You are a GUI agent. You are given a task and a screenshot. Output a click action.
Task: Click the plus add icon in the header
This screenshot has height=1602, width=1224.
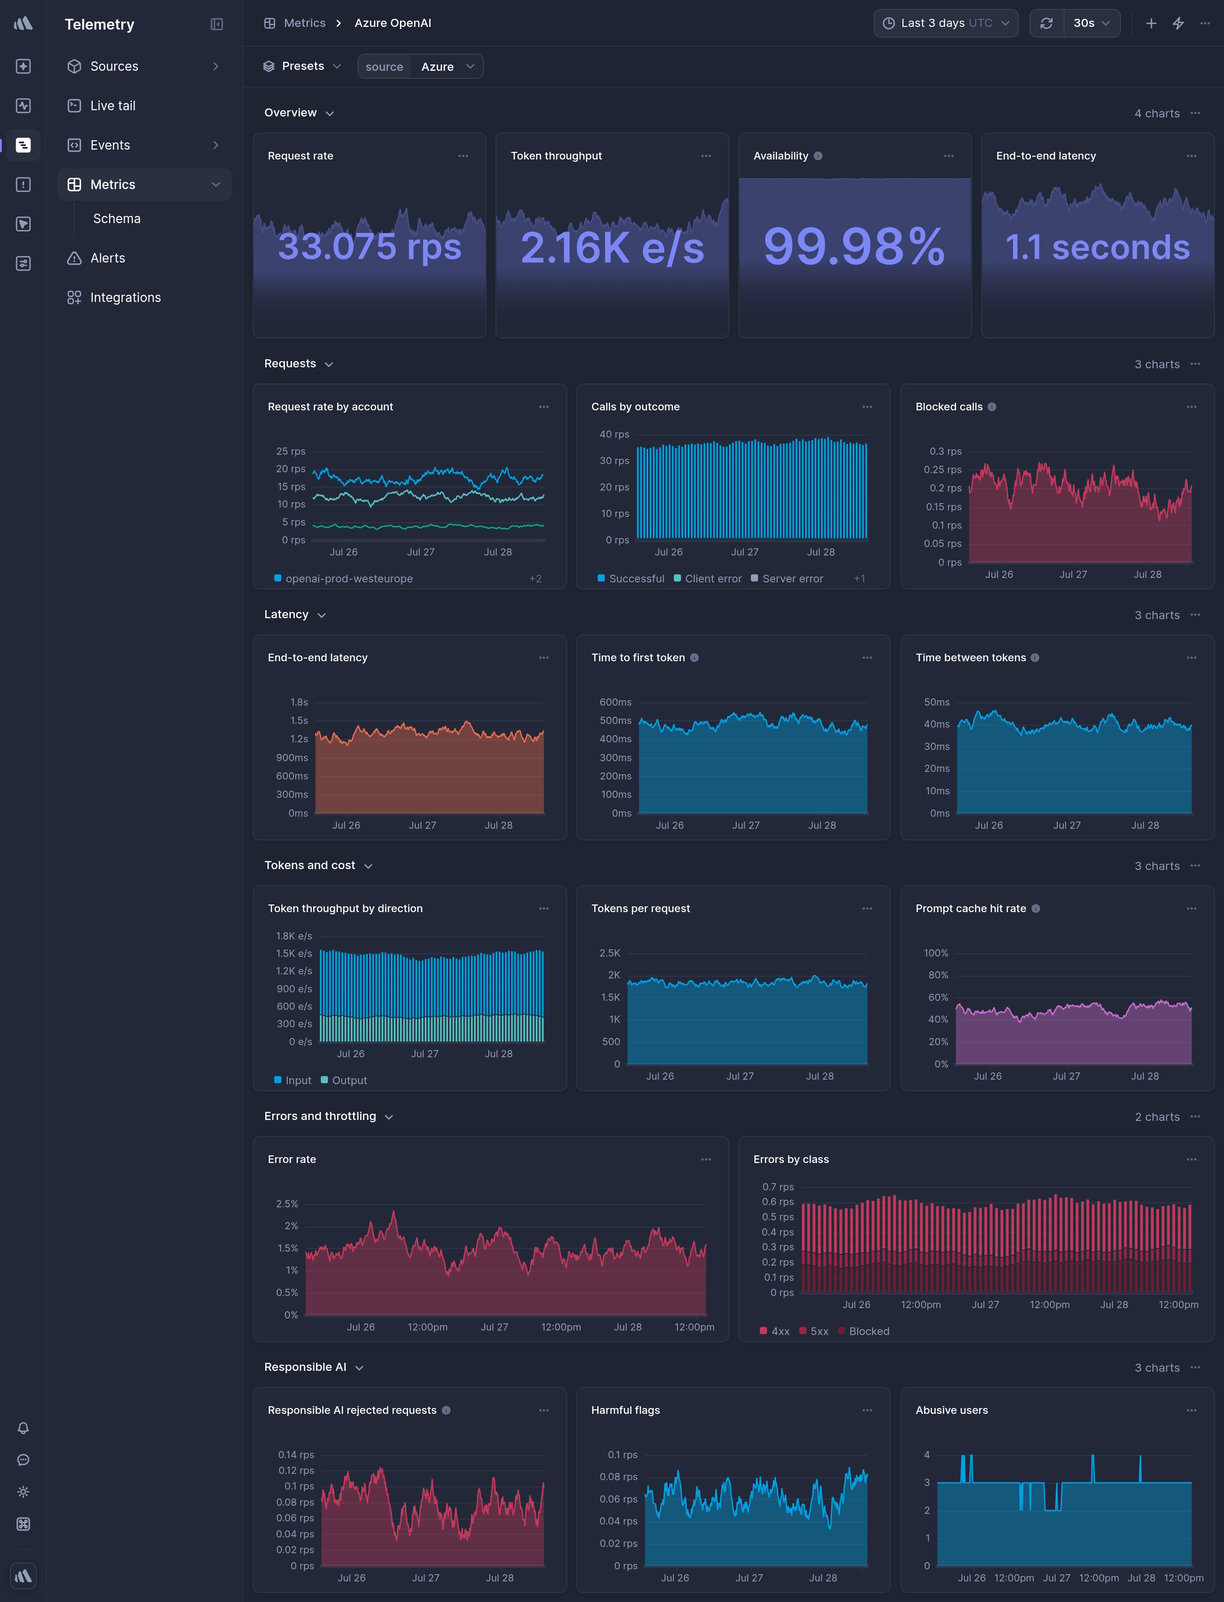pyautogui.click(x=1151, y=23)
